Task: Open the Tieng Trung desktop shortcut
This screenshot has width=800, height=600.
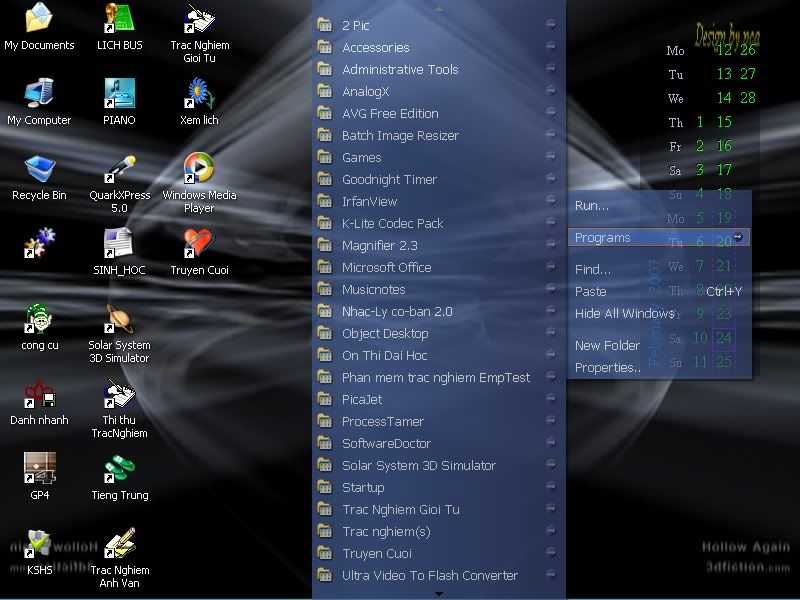Action: point(119,469)
